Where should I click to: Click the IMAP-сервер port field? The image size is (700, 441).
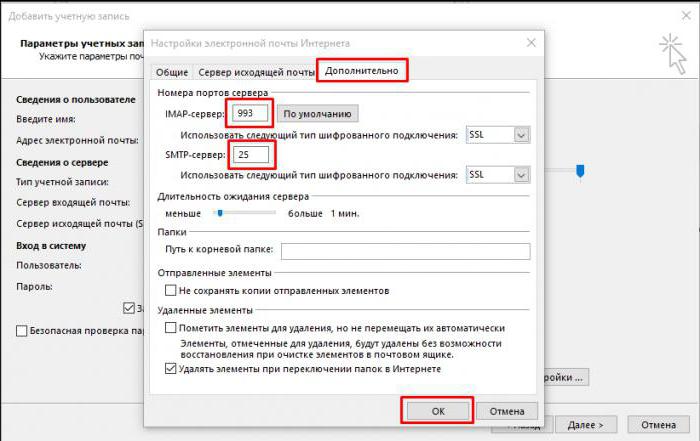pyautogui.click(x=249, y=113)
